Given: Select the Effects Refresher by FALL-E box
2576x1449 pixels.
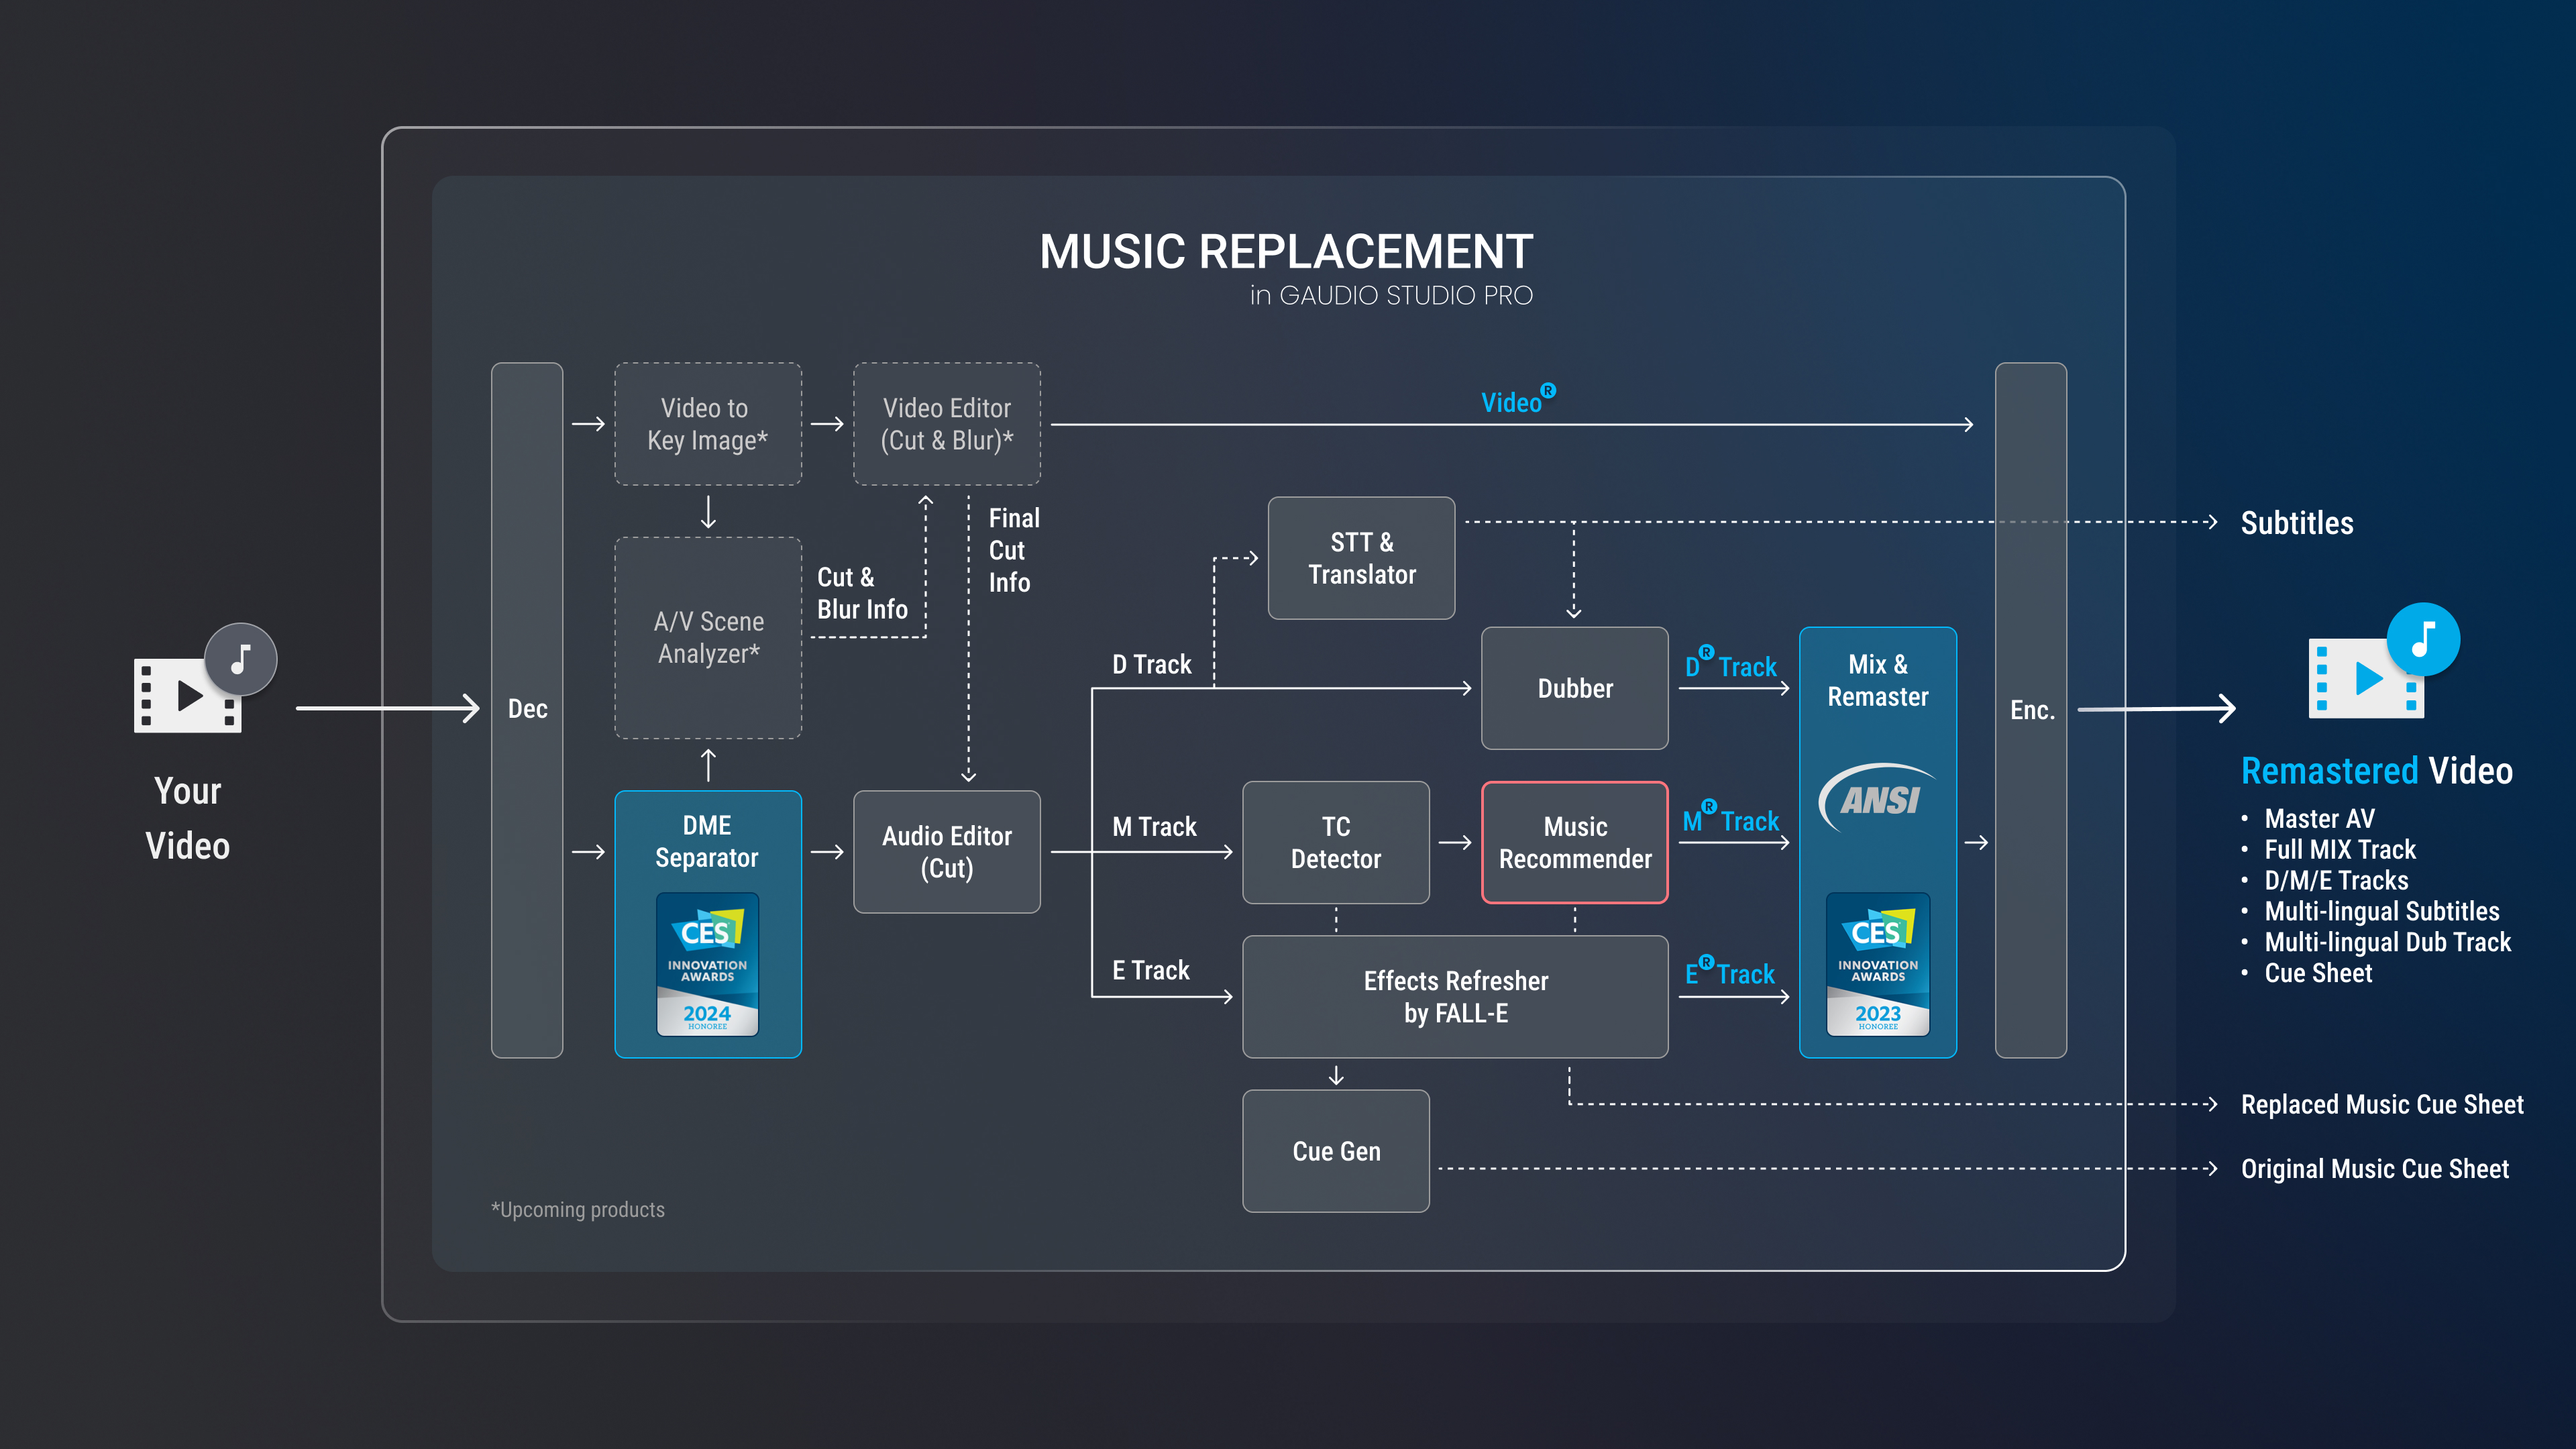Looking at the screenshot, I should point(1455,997).
